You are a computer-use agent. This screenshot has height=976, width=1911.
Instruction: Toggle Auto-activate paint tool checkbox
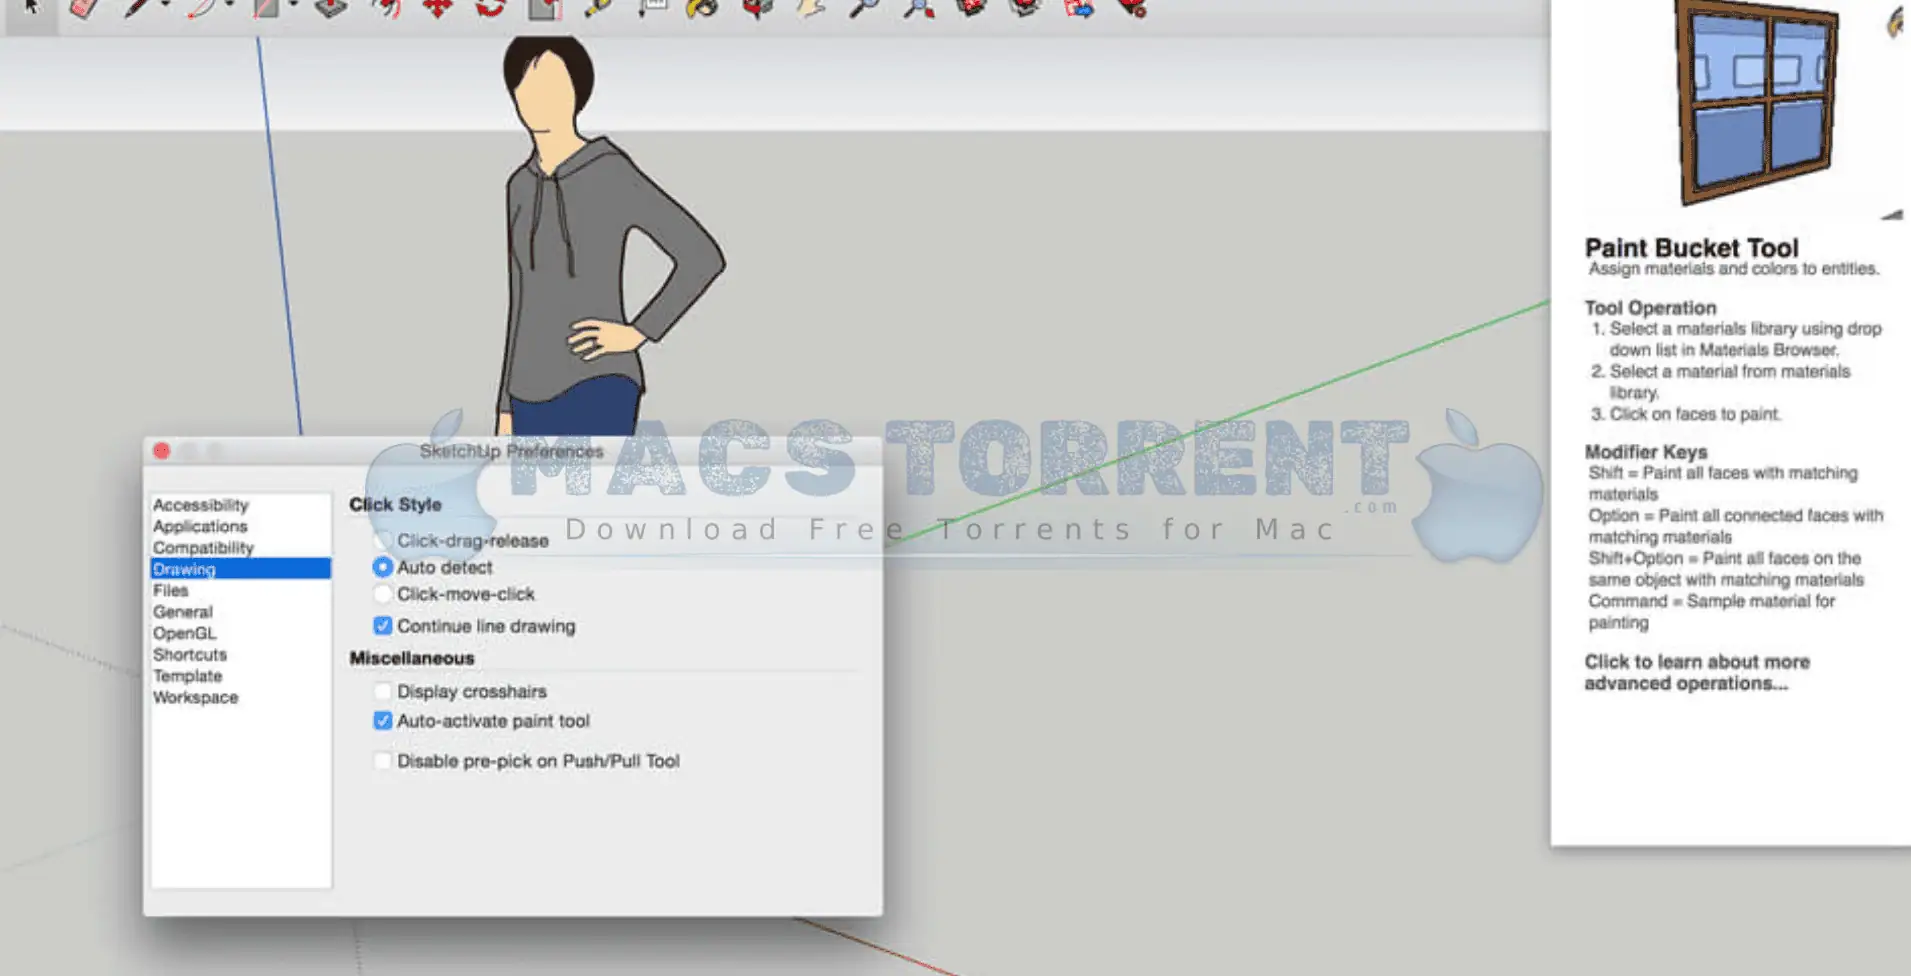click(382, 721)
